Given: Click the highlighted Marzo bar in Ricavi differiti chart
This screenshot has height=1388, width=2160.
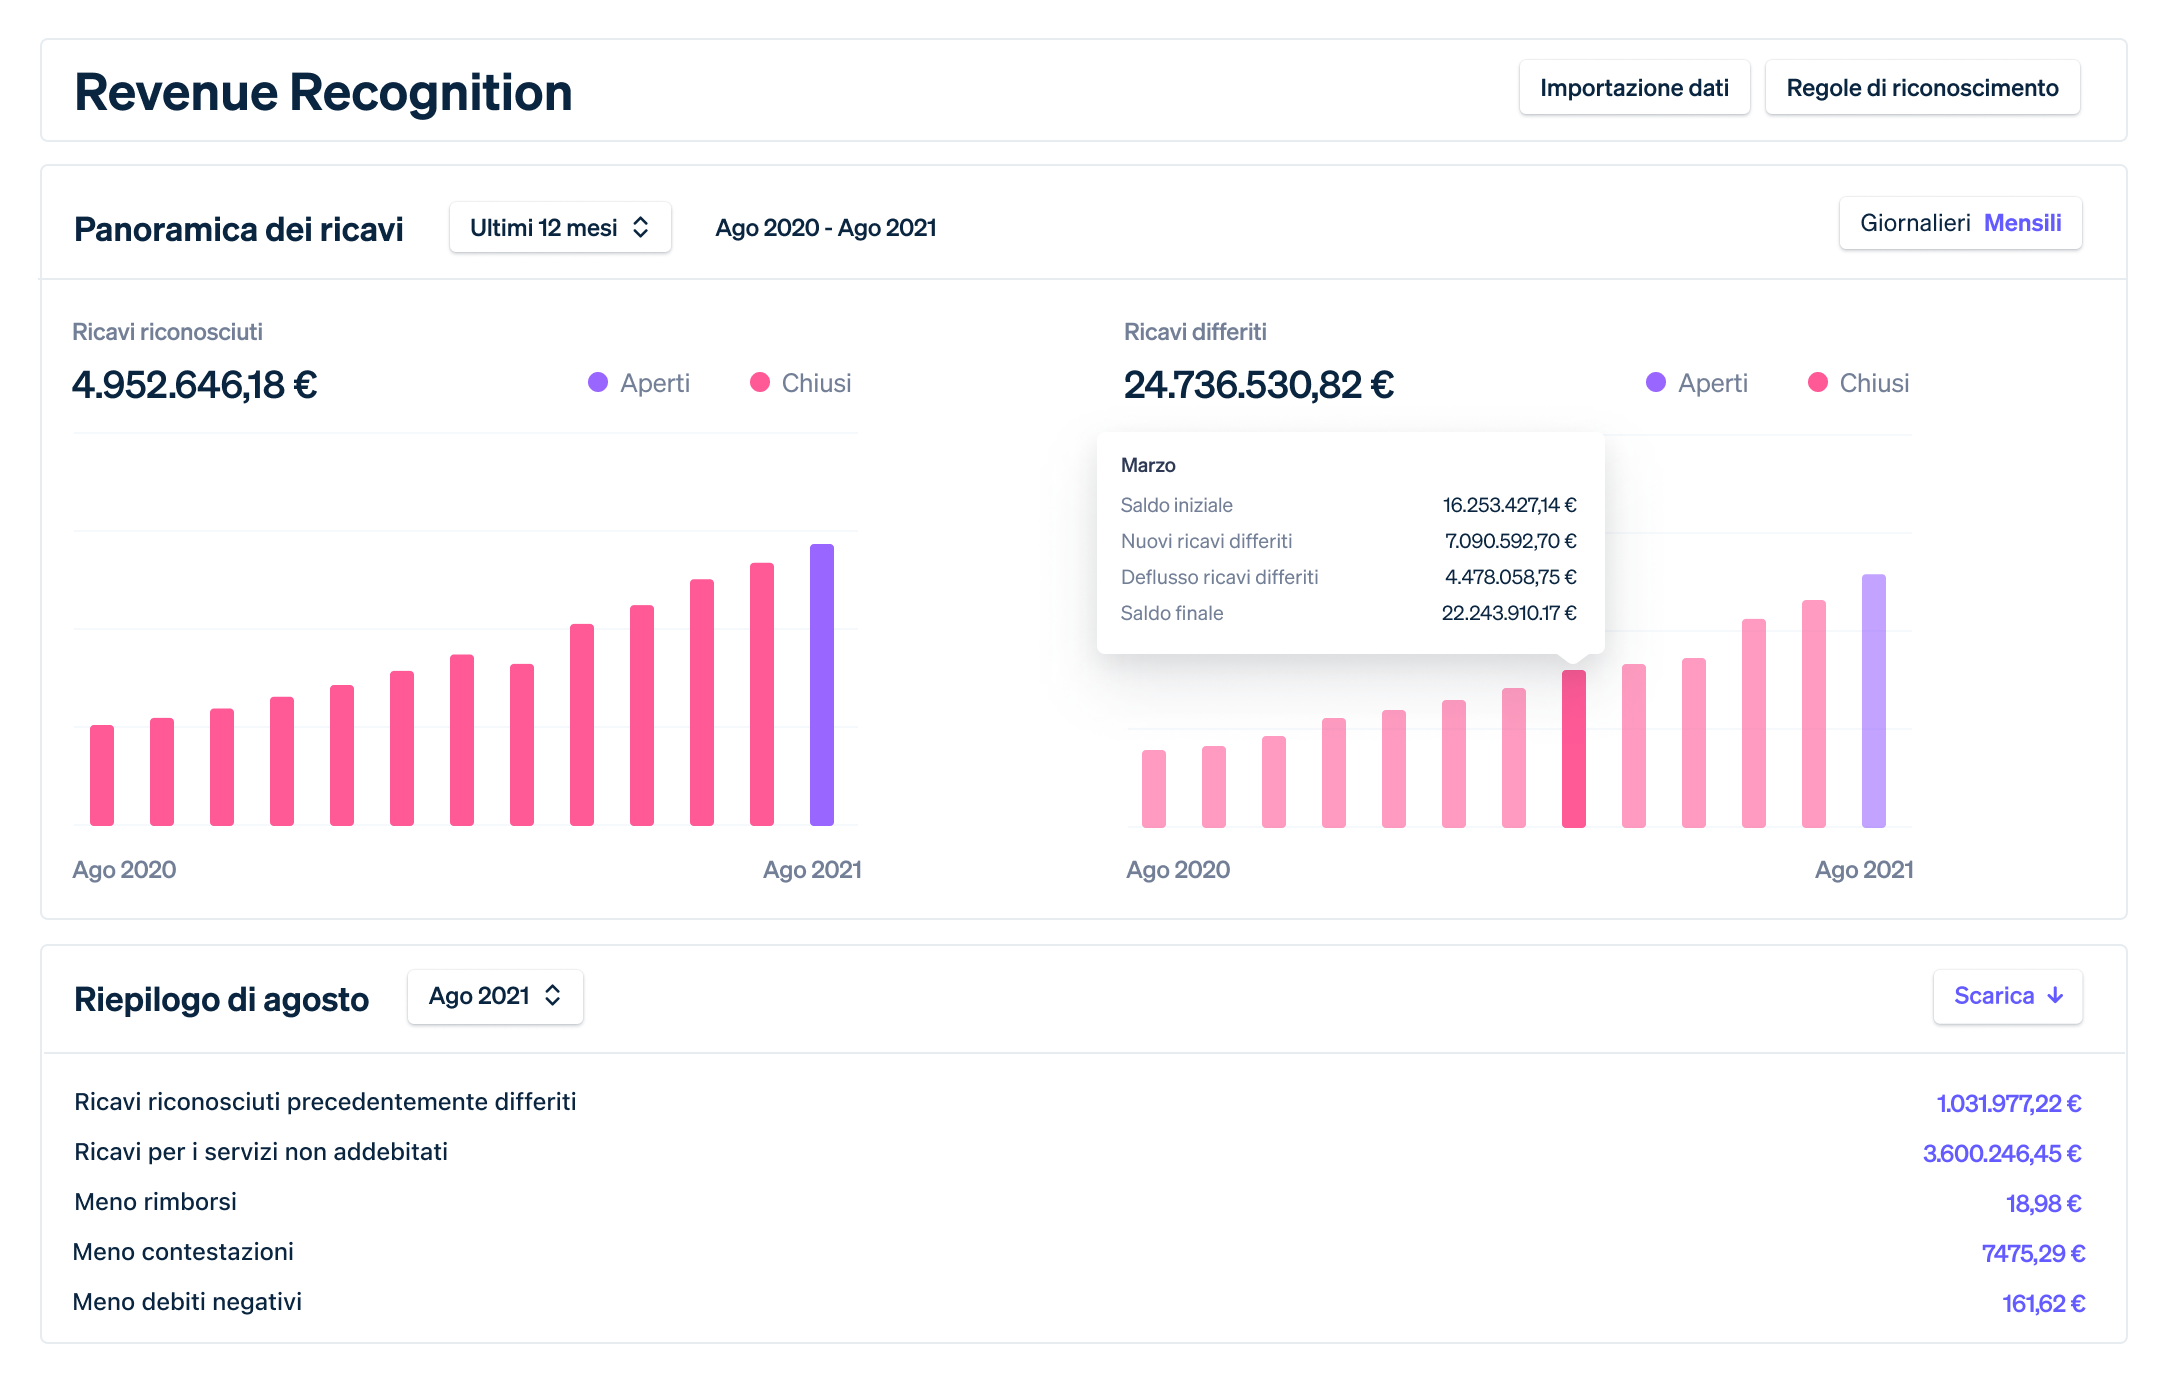Looking at the screenshot, I should click(1574, 749).
